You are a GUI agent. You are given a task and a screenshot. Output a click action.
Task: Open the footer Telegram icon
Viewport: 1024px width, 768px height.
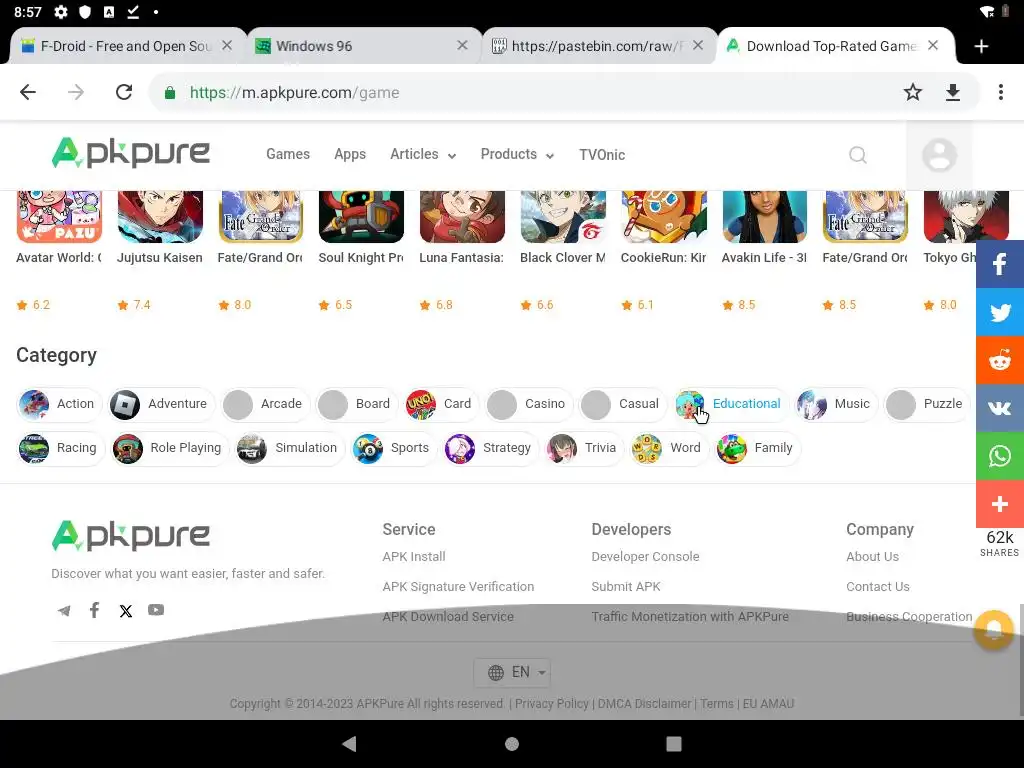[x=64, y=611]
